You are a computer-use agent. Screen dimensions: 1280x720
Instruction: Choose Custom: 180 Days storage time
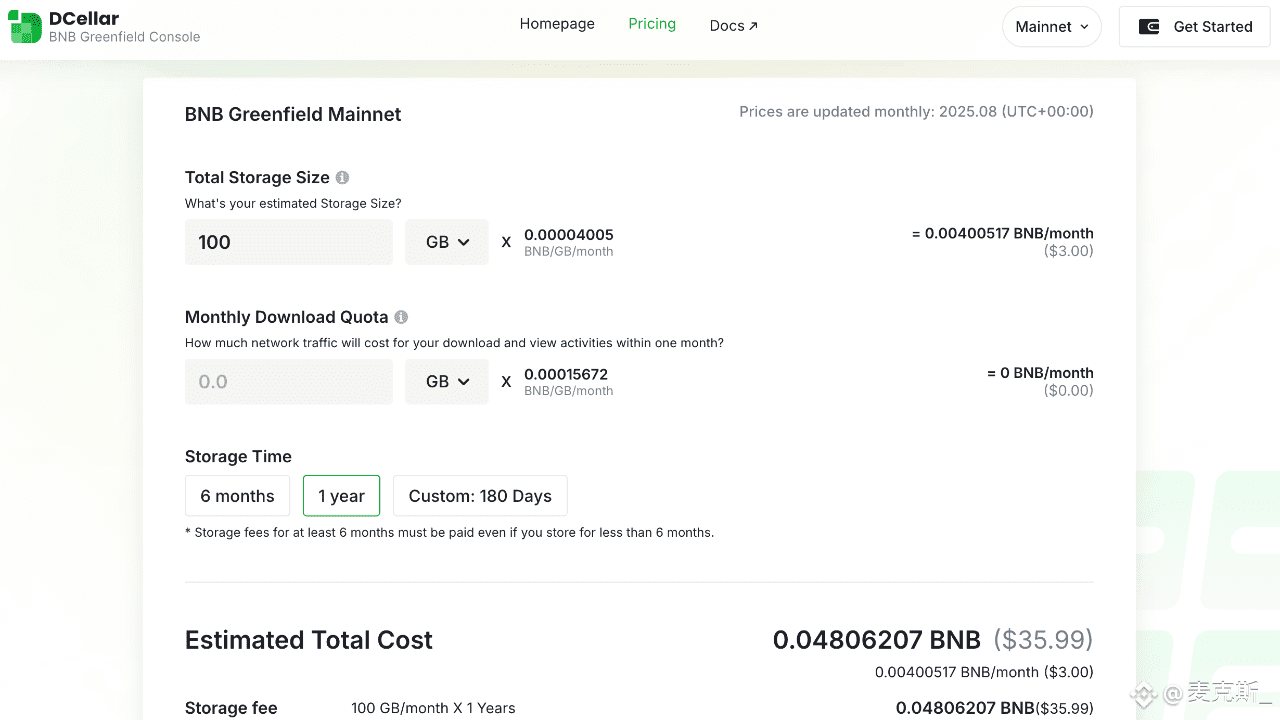pos(480,496)
